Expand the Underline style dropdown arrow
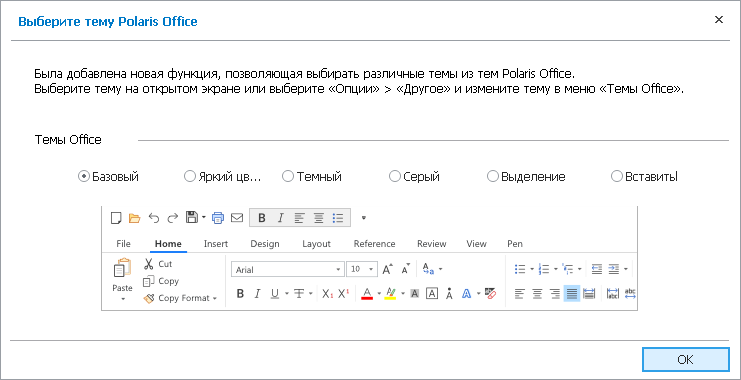741x380 pixels. tap(287, 294)
